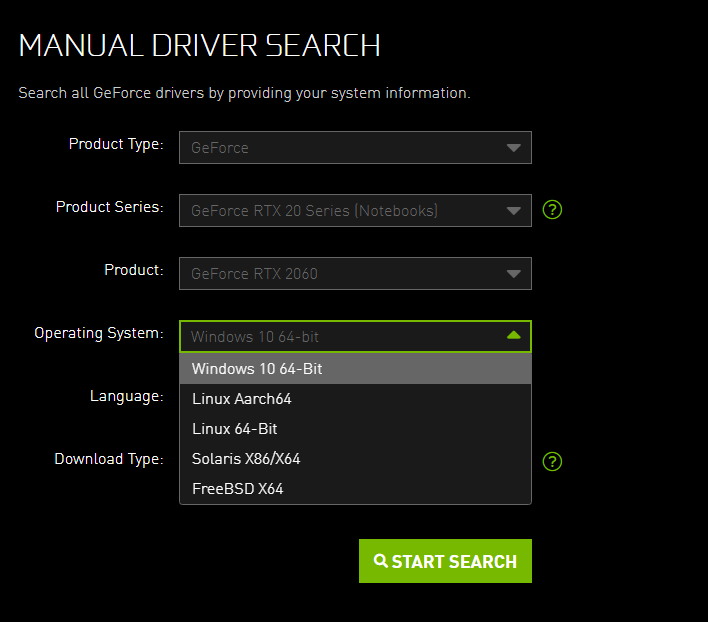Open help icon beside Download Type
This screenshot has width=708, height=622.
coord(552,461)
